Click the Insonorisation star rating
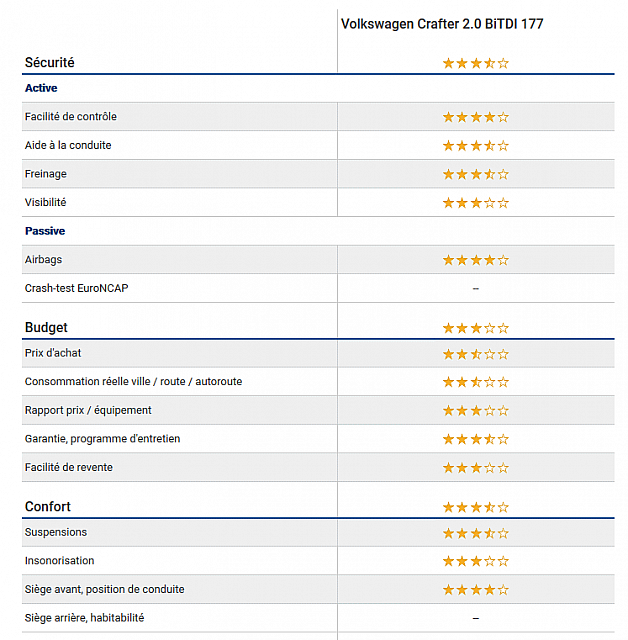This screenshot has width=628, height=640. pyautogui.click(x=475, y=561)
